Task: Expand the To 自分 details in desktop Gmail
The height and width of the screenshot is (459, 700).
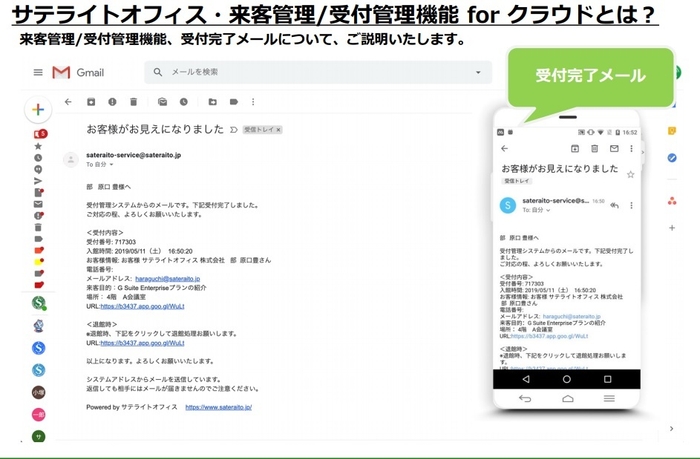Action: pos(112,165)
